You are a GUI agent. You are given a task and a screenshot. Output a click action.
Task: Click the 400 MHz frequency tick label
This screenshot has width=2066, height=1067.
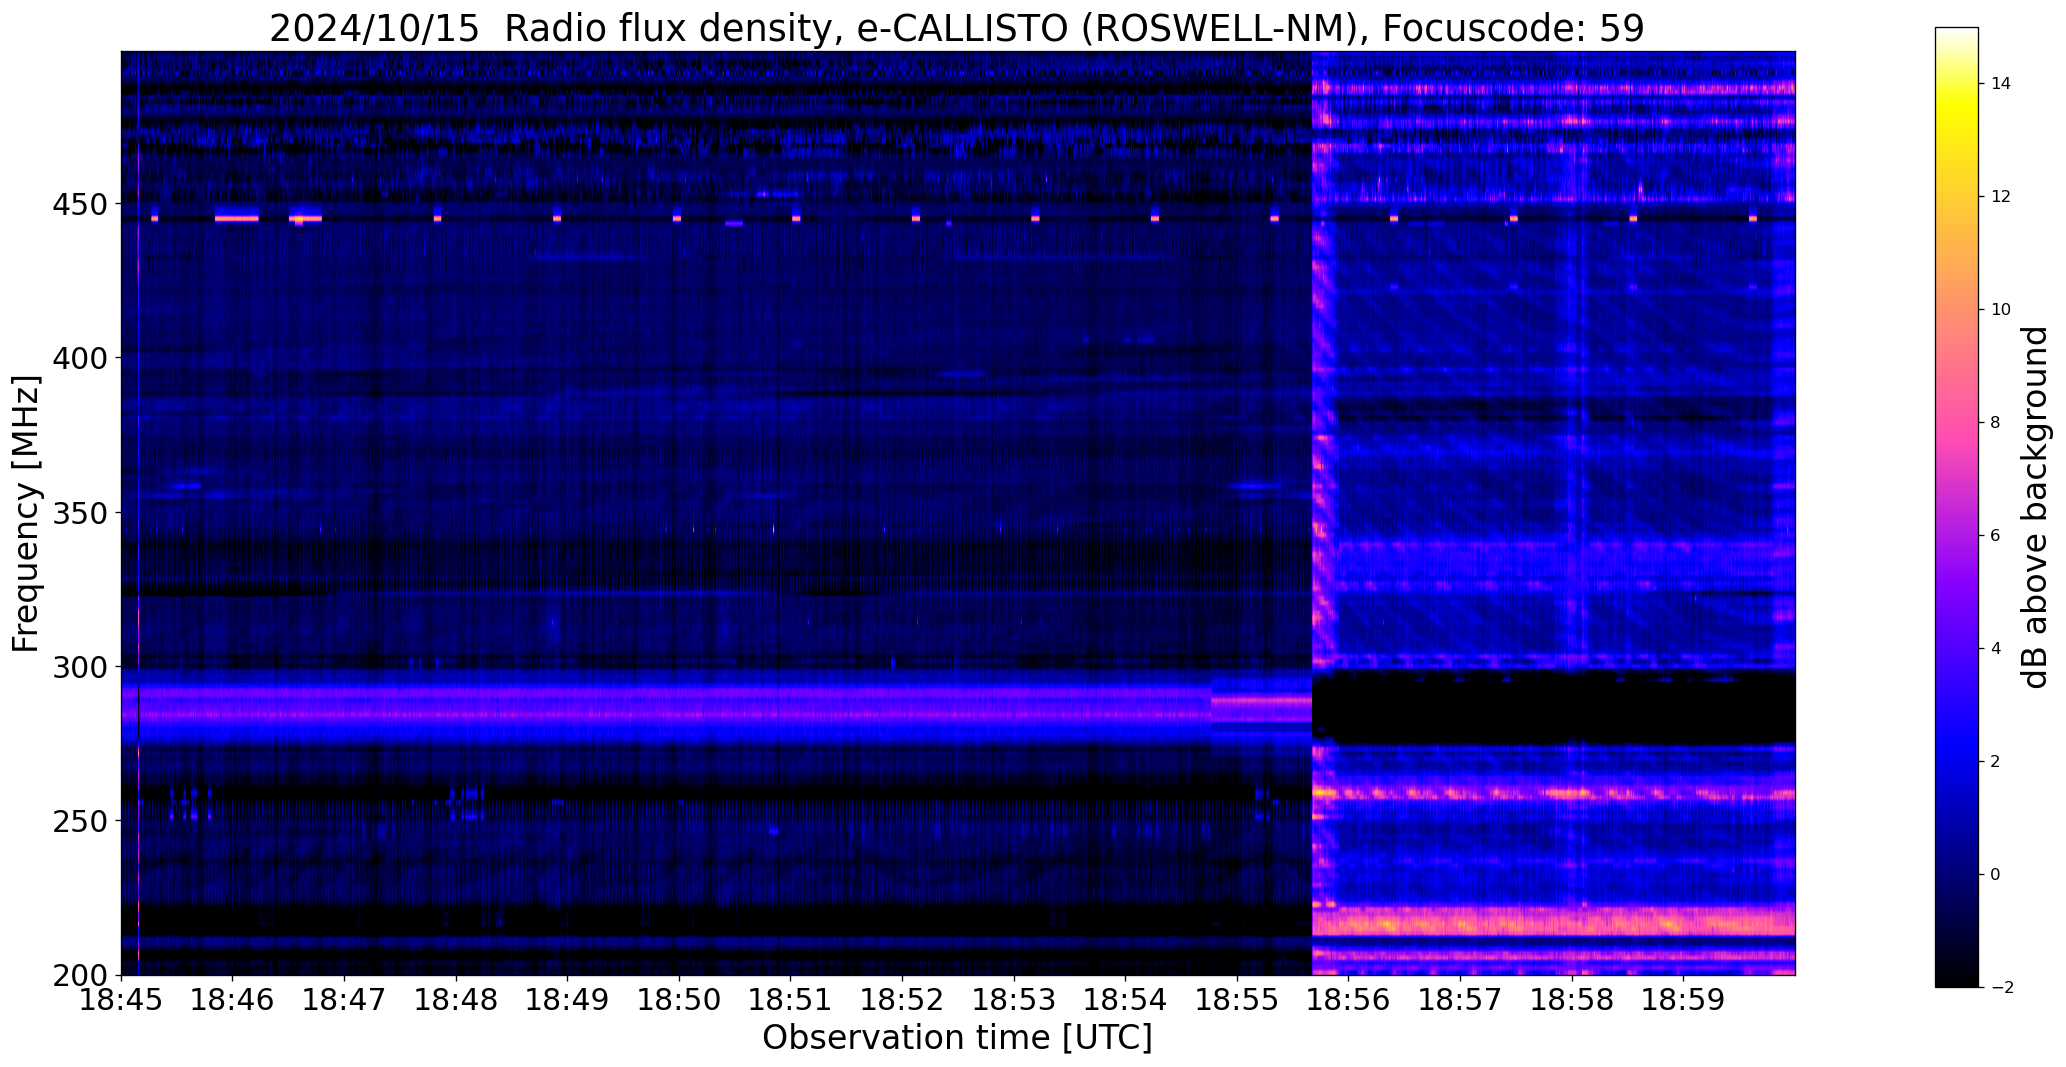coord(79,358)
